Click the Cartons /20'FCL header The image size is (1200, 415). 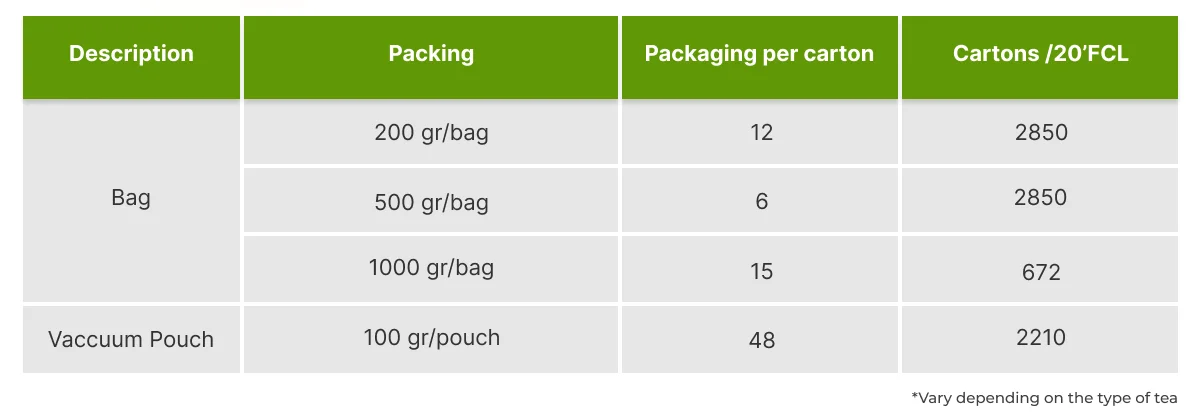point(1041,54)
